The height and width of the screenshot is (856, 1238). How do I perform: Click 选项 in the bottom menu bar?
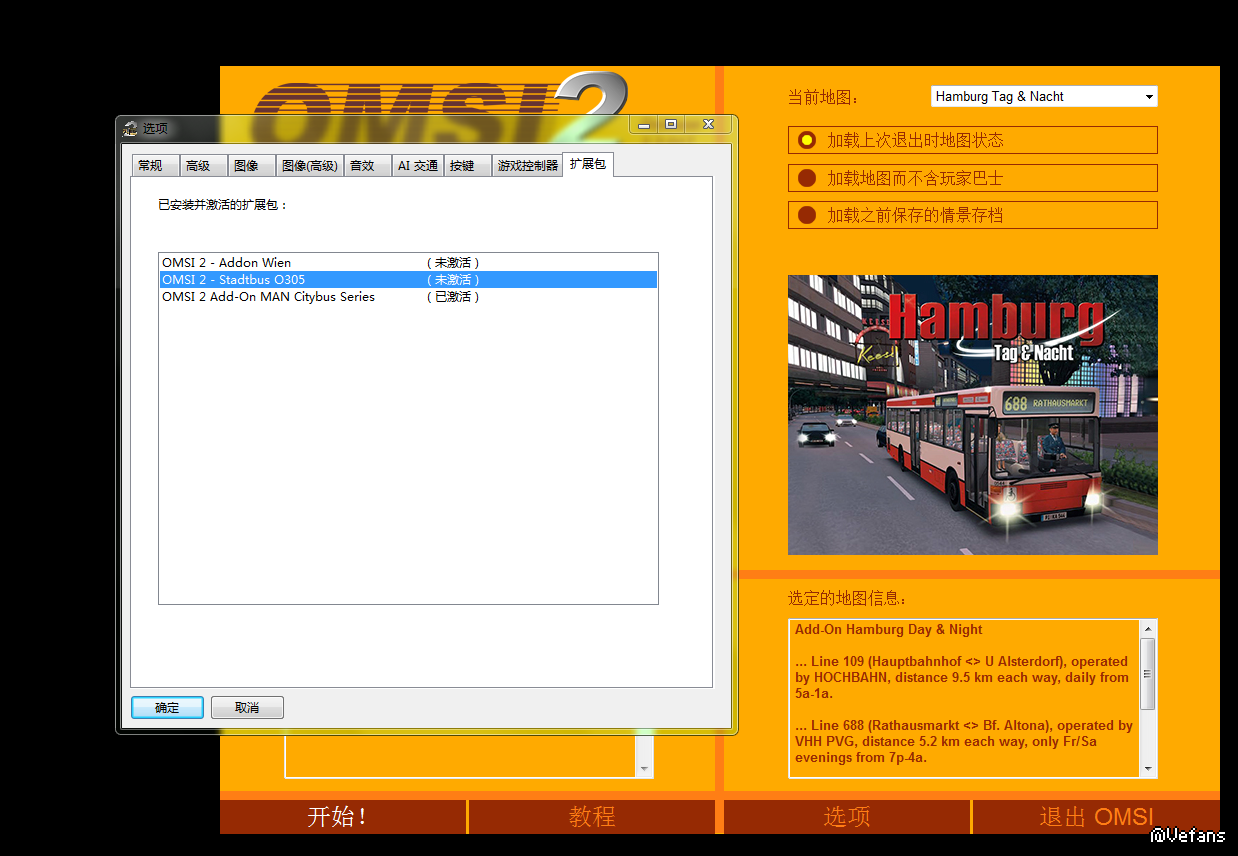(846, 816)
